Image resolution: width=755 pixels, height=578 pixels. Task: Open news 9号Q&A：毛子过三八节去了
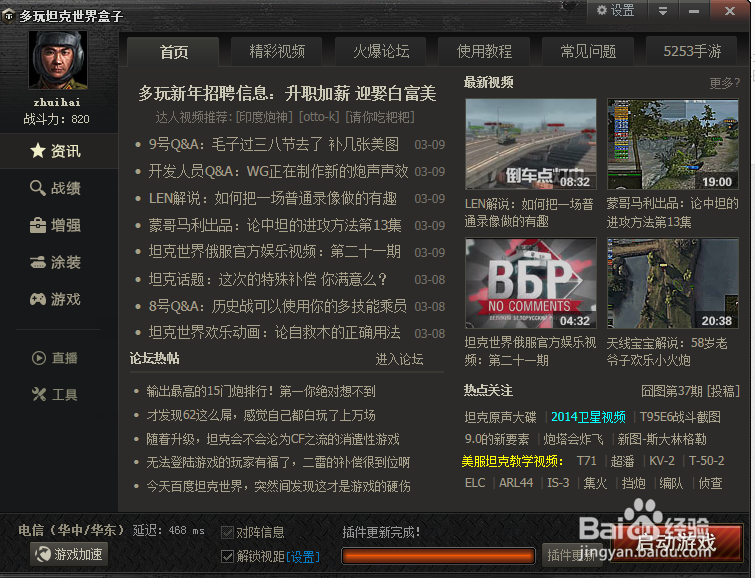(x=273, y=144)
